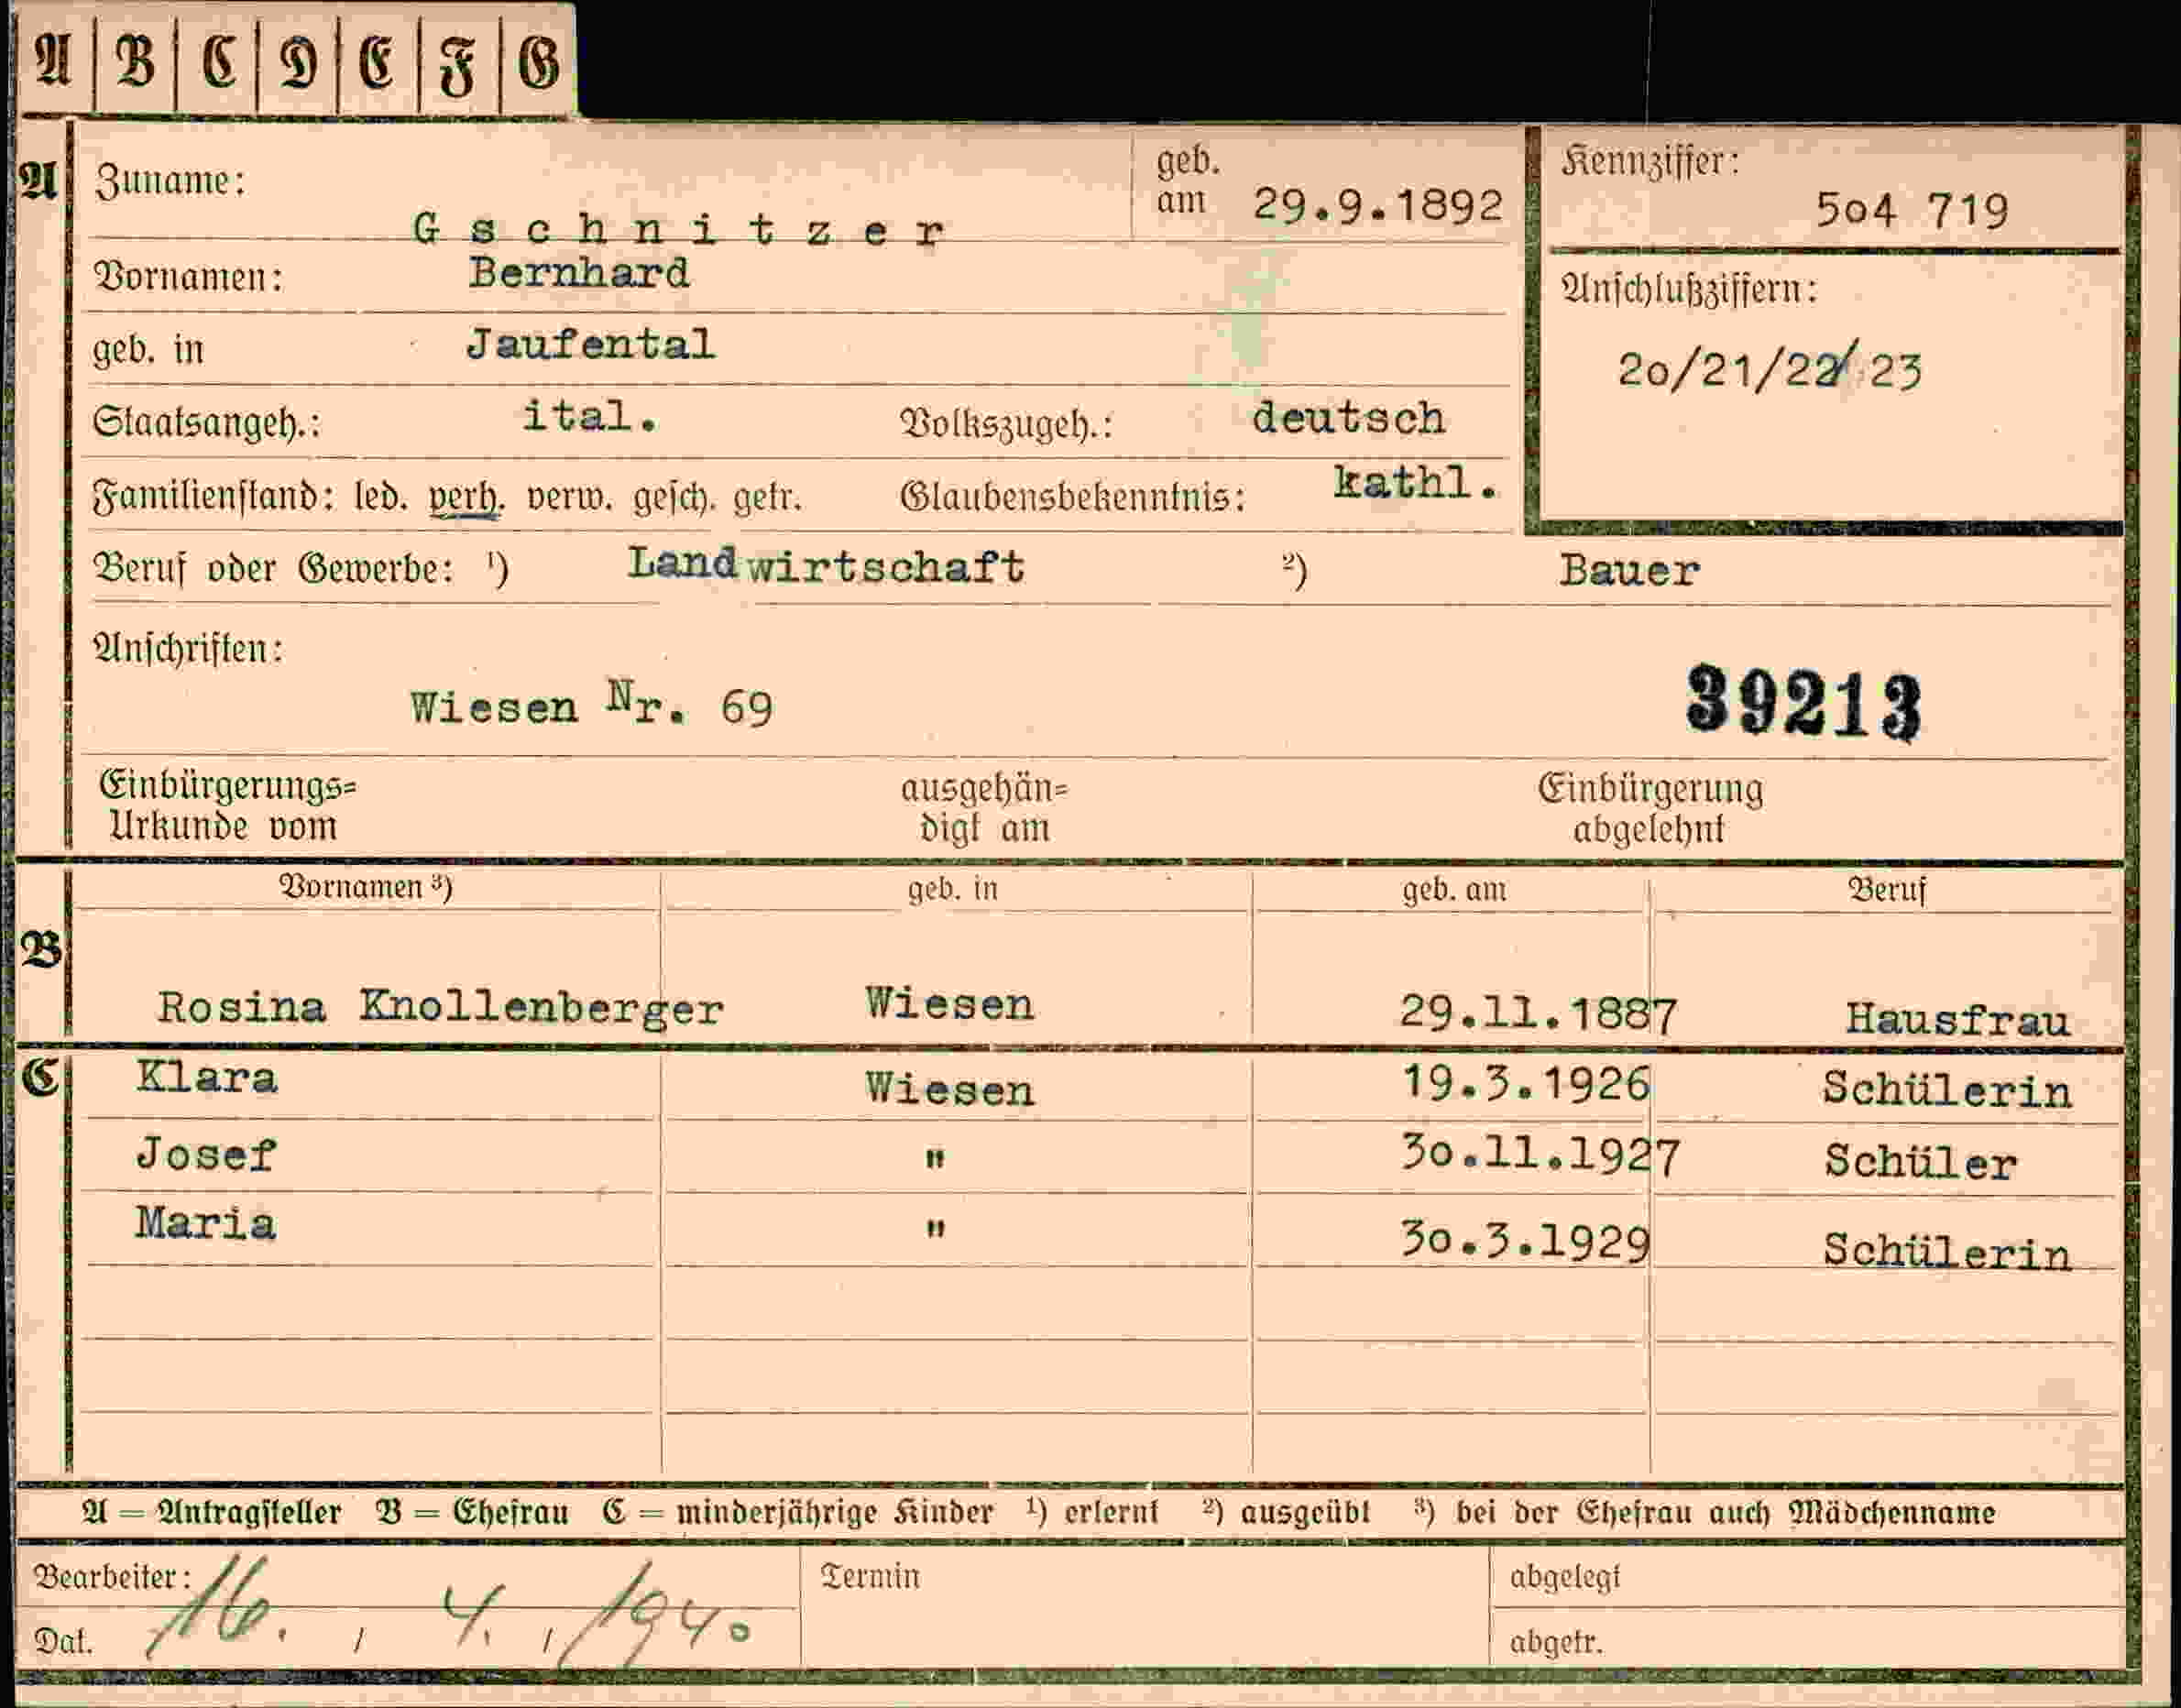Click Josef's birth date 30.11.1927
The width and height of the screenshot is (2181, 1708).
tap(1540, 1155)
